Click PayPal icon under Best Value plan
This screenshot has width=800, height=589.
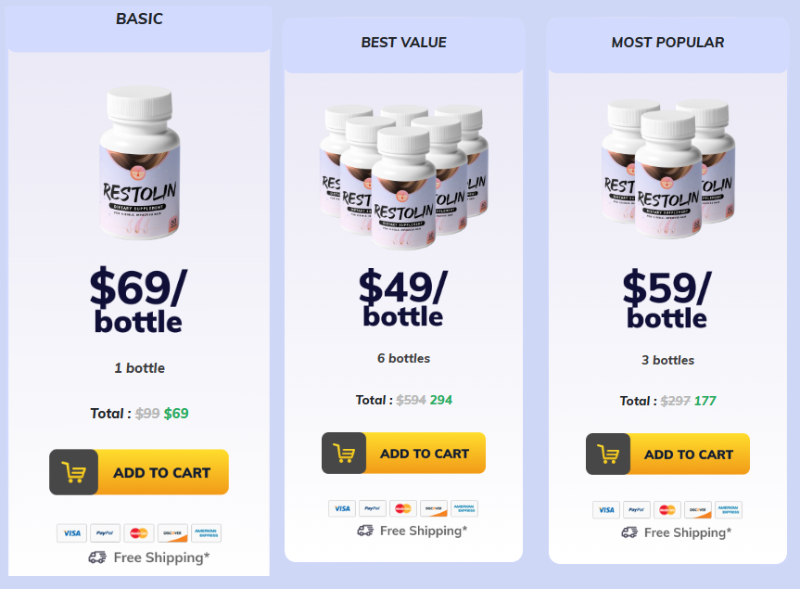[x=372, y=508]
